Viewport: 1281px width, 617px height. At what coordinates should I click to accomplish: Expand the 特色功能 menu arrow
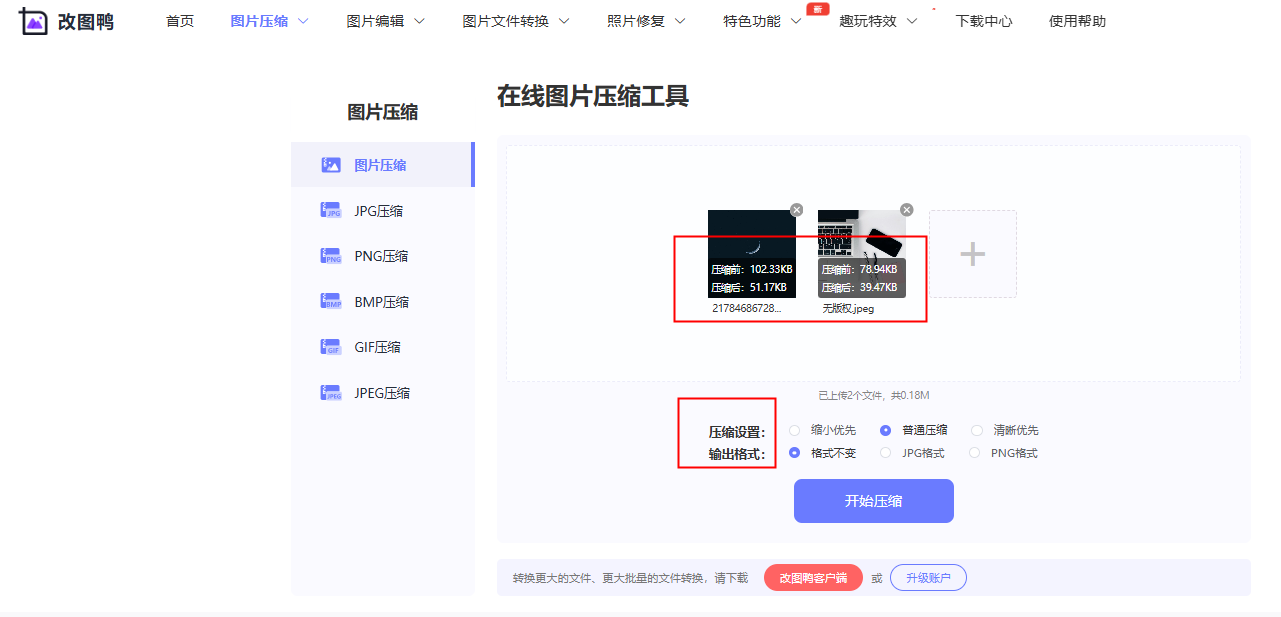(x=796, y=21)
